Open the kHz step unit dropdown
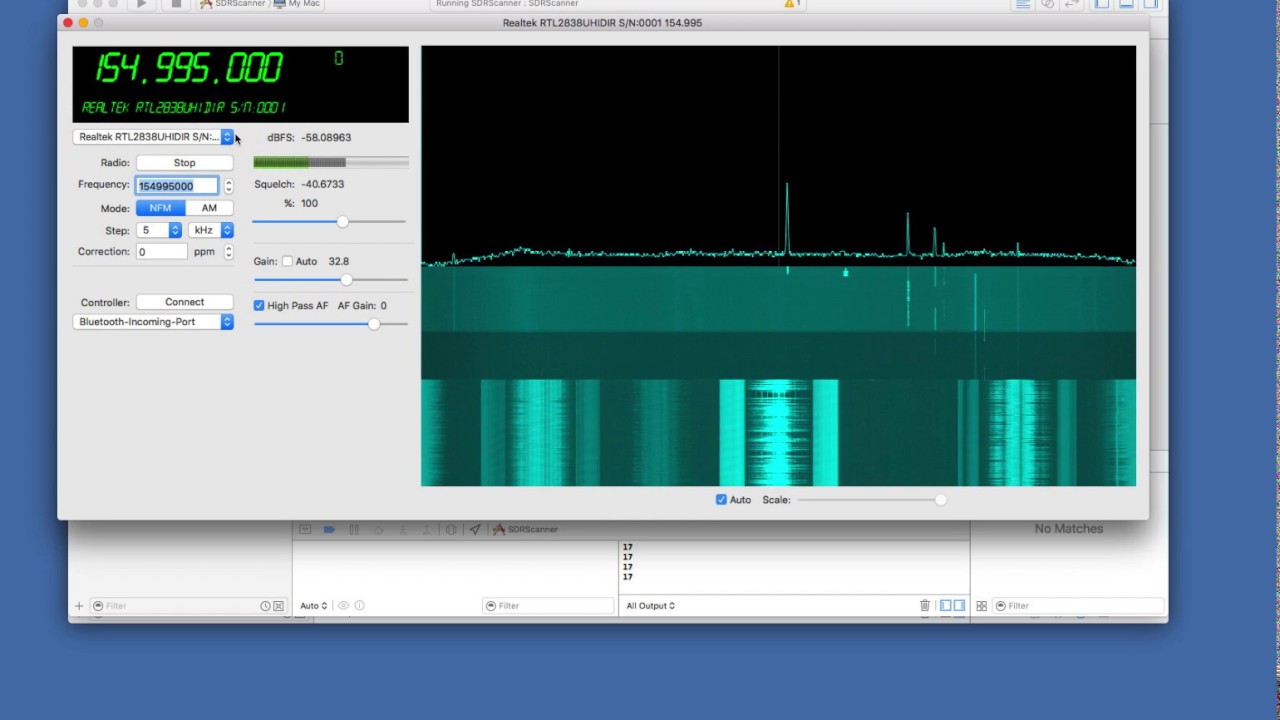This screenshot has height=720, width=1280. point(210,230)
